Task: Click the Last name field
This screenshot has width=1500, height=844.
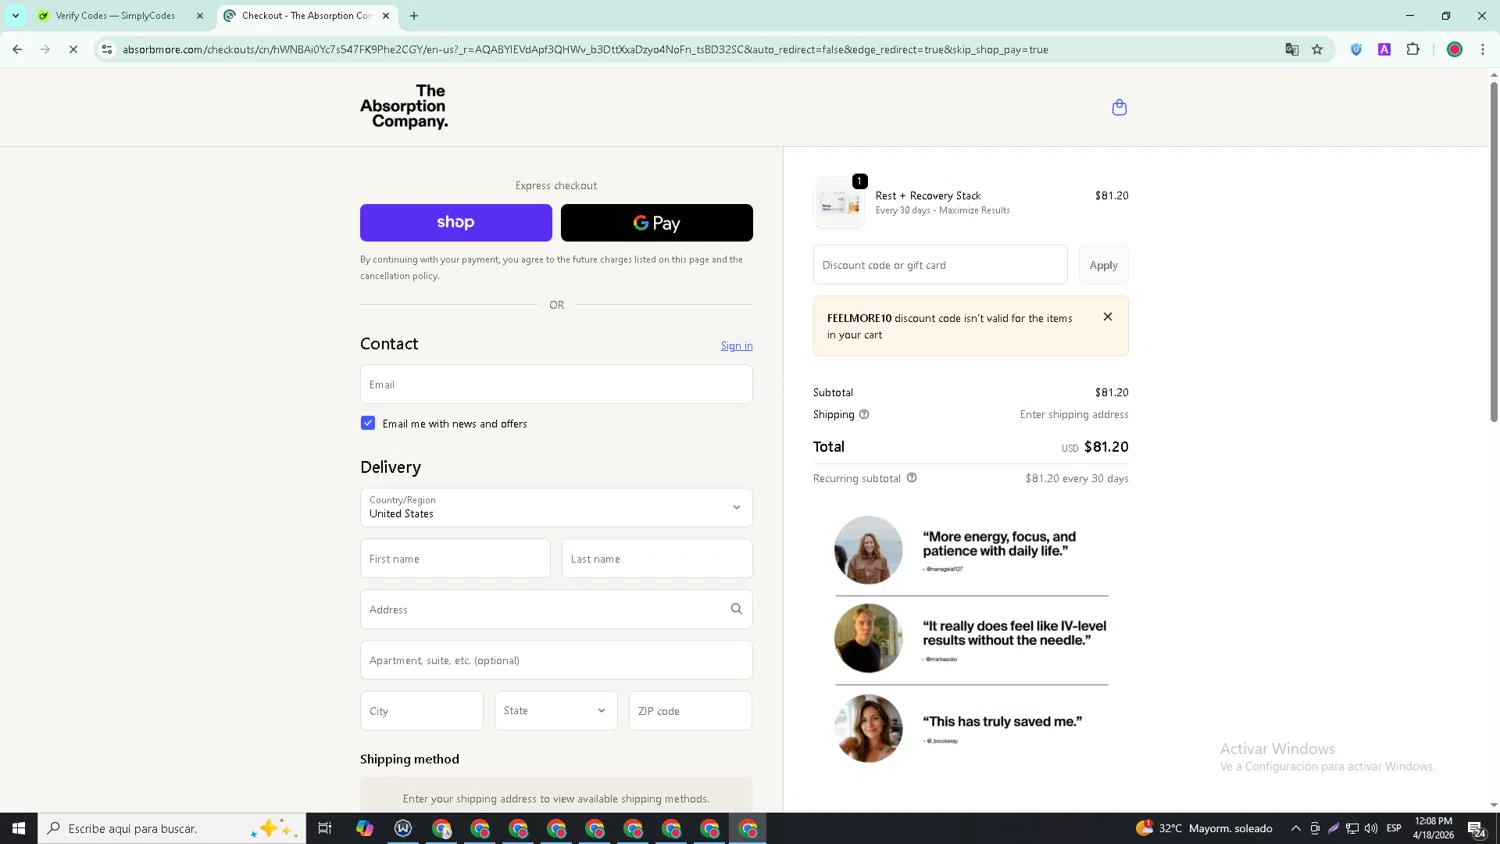Action: [657, 559]
